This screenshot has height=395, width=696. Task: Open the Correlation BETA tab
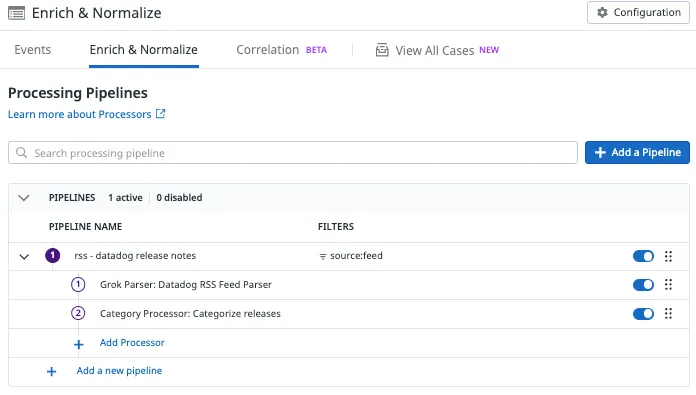pyautogui.click(x=281, y=50)
